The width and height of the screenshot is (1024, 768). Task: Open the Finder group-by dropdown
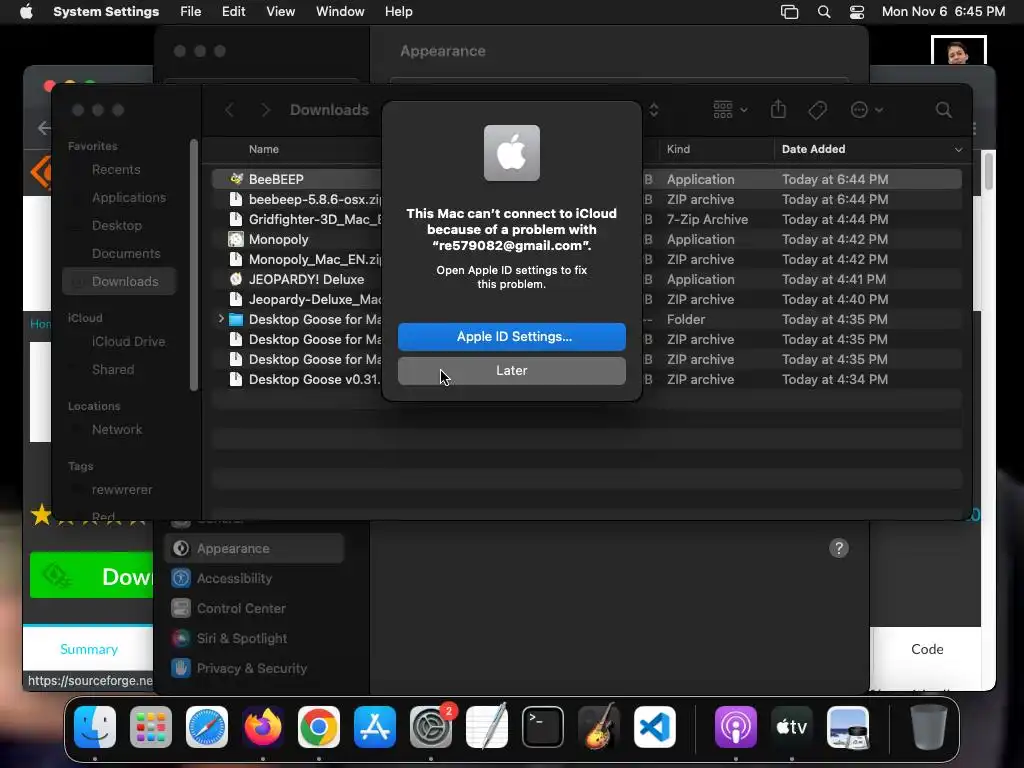[729, 110]
